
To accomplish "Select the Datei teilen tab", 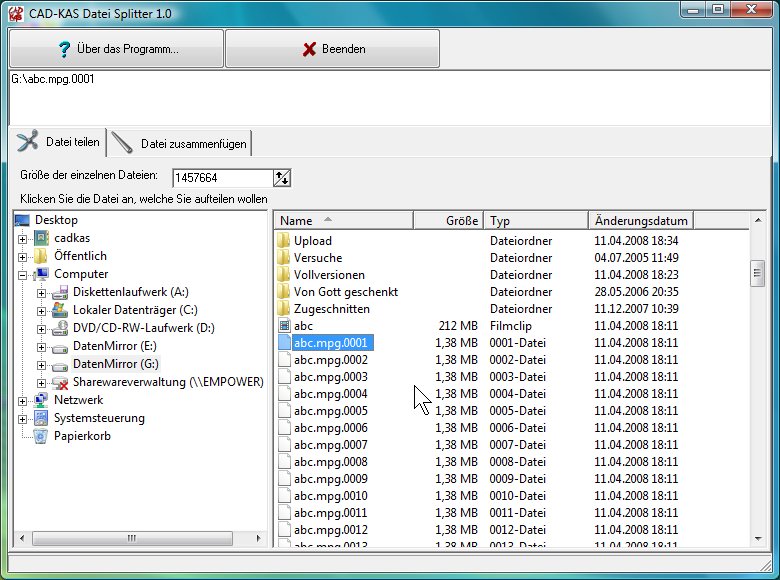I will pos(59,143).
